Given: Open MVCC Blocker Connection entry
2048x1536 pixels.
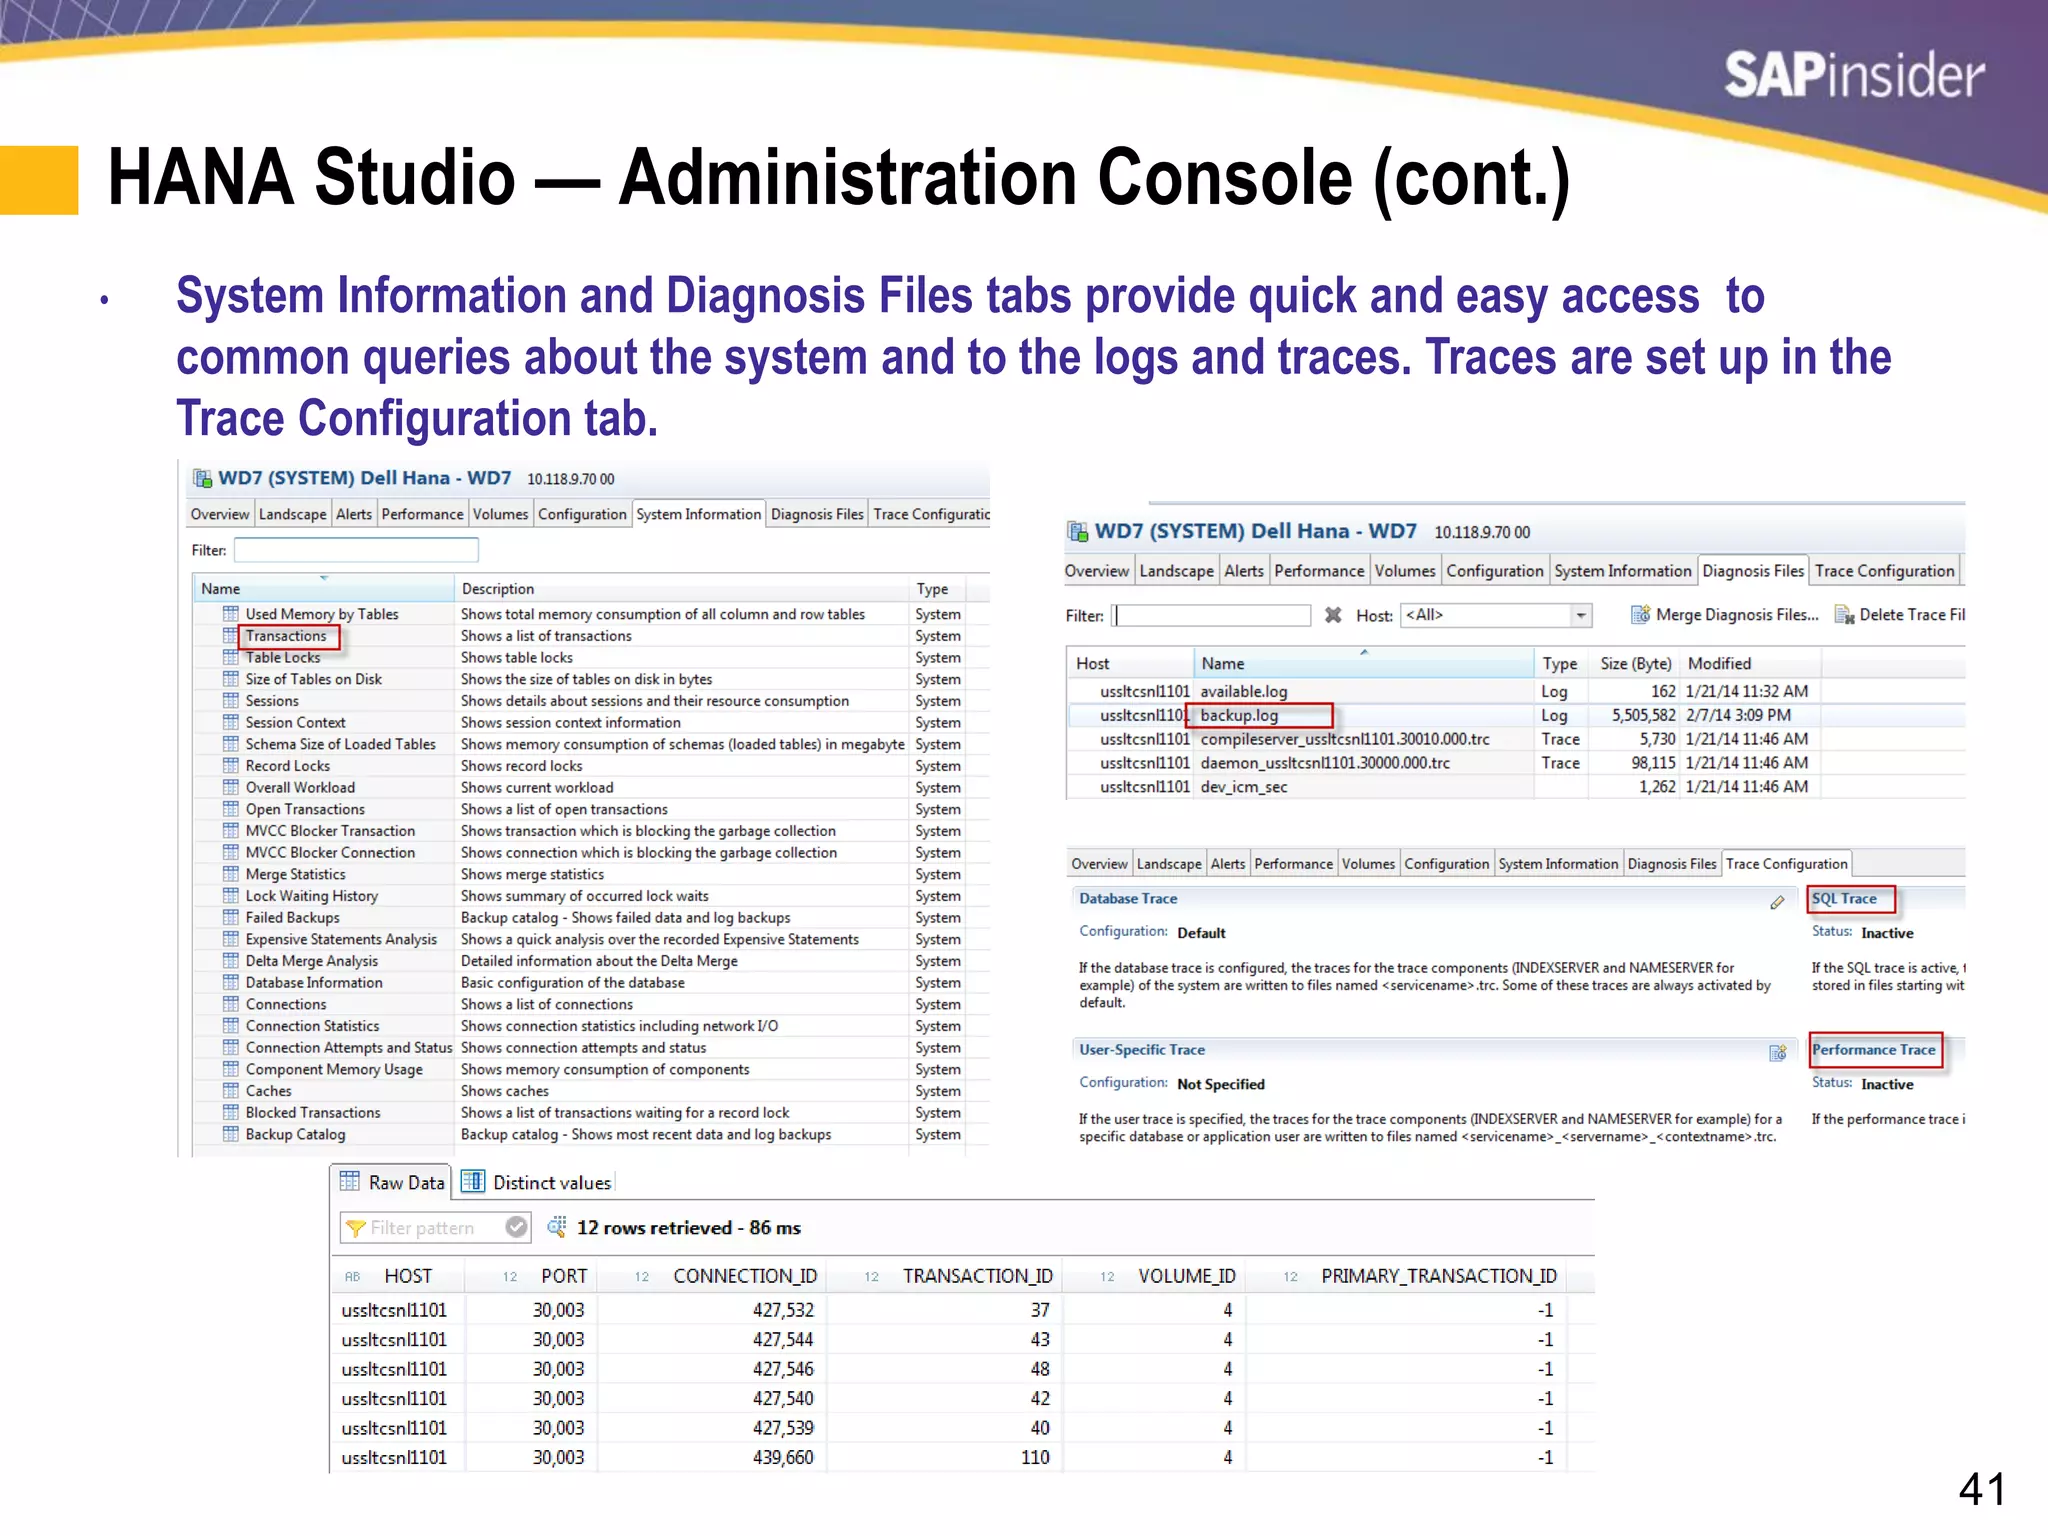Looking at the screenshot, I should point(330,853).
